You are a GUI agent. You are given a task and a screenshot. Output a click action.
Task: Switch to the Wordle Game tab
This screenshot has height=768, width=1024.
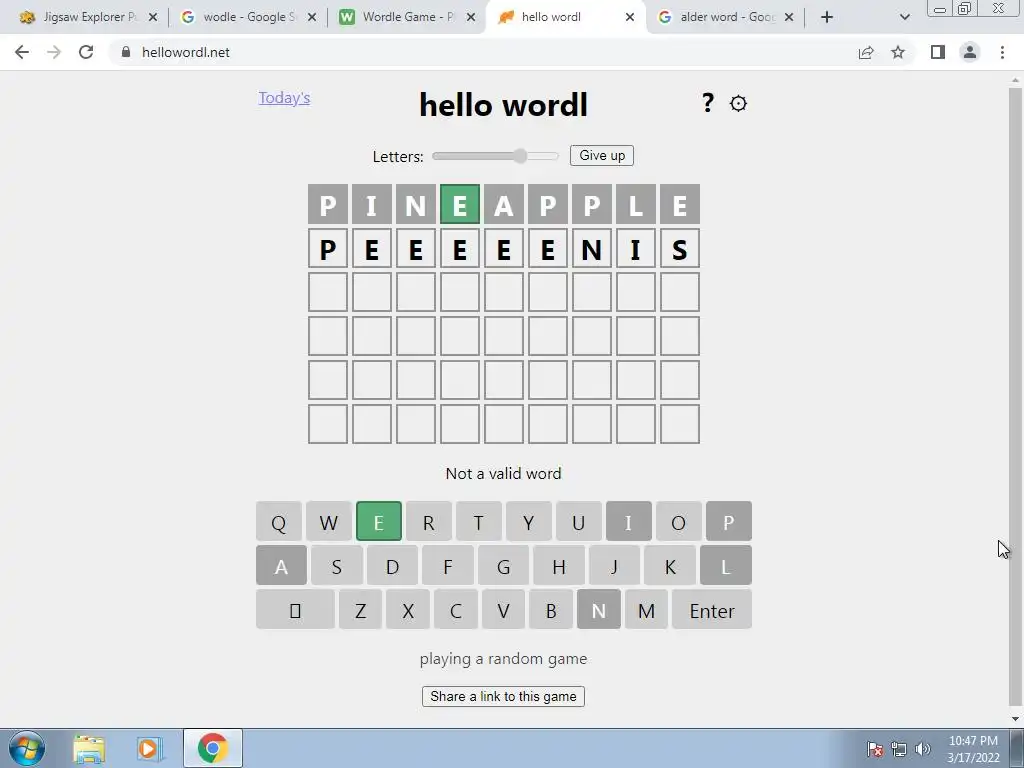[408, 17]
